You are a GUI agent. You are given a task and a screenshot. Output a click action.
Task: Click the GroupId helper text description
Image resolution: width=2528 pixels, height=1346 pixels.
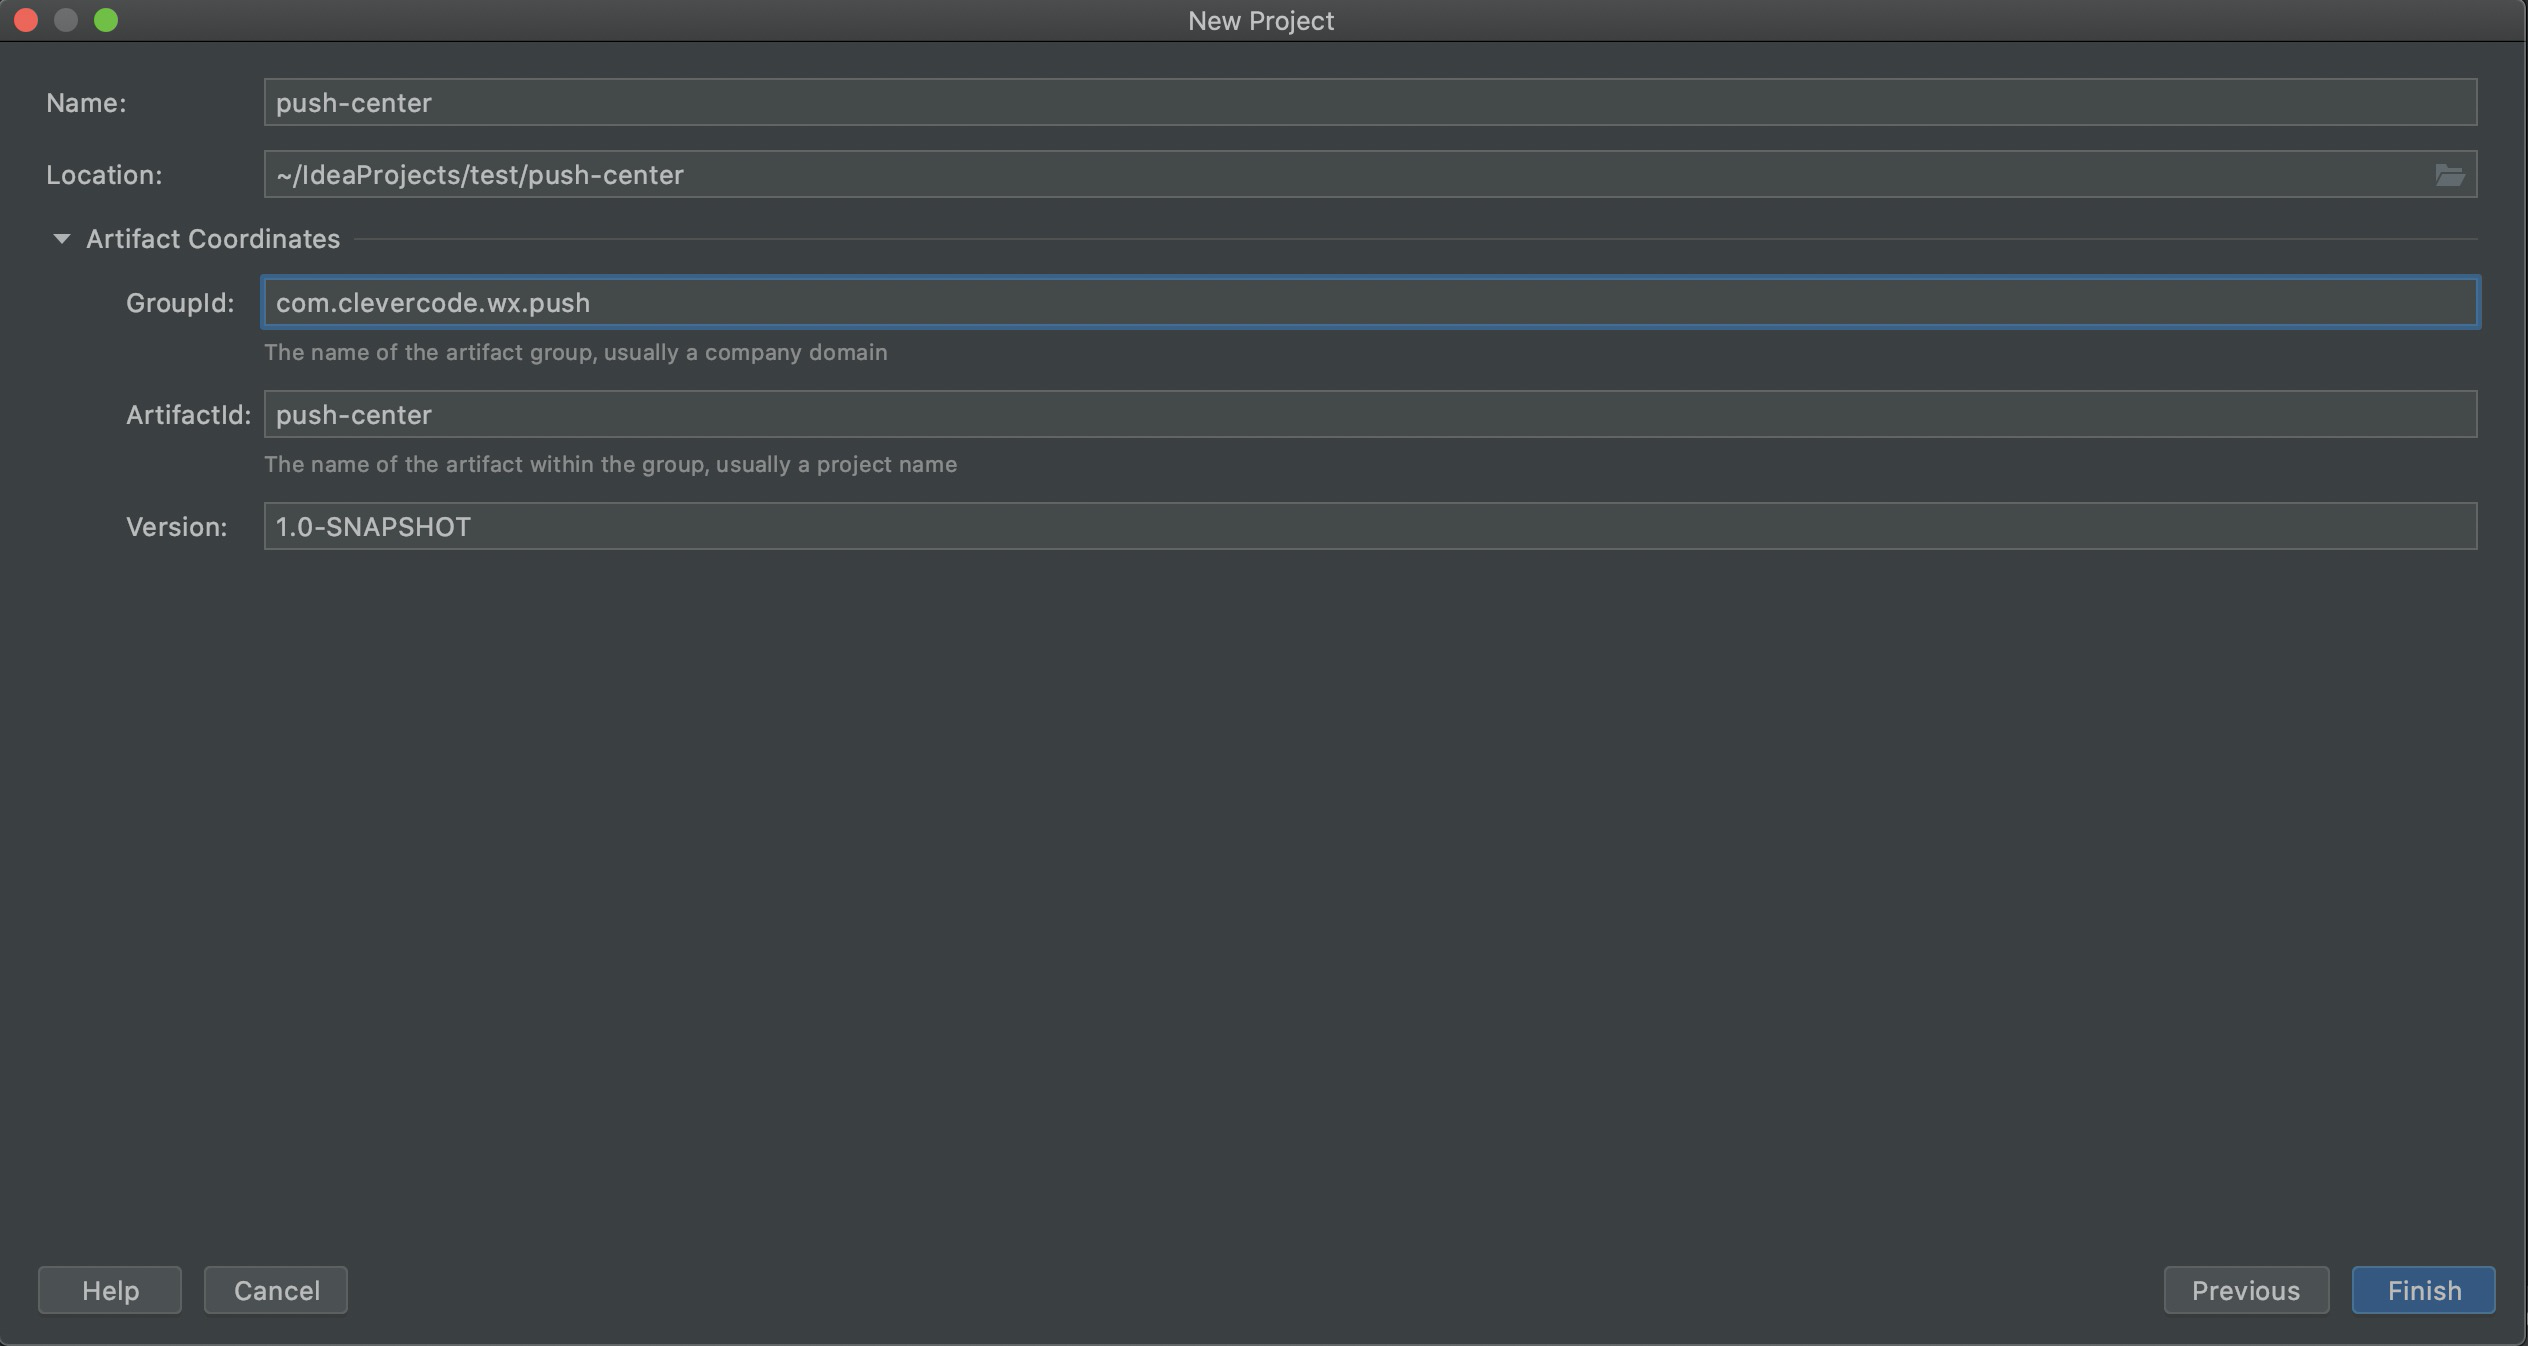575,352
